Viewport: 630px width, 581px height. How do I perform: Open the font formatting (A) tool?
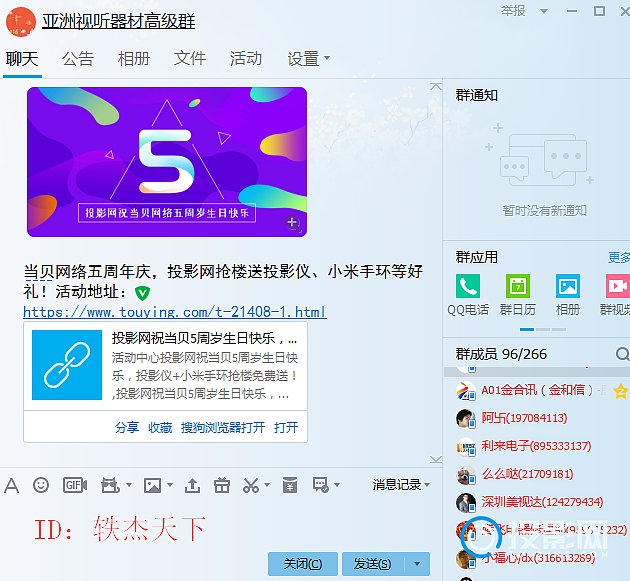click(x=12, y=485)
